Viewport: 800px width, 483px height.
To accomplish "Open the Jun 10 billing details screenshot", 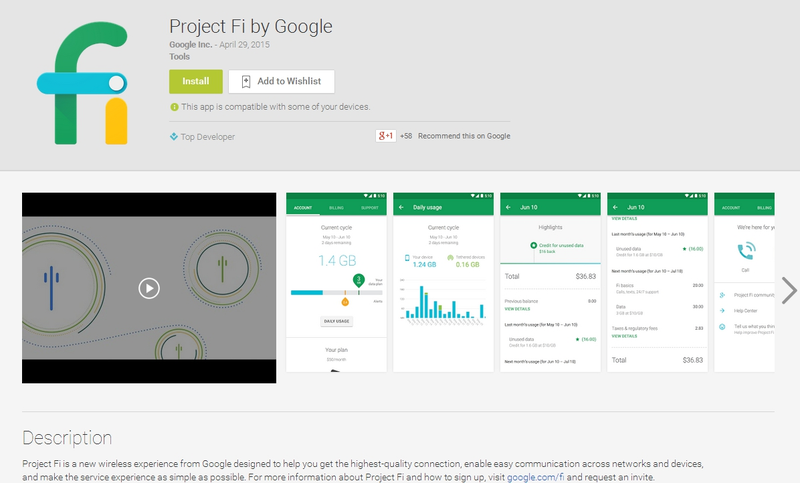I will (658, 282).
